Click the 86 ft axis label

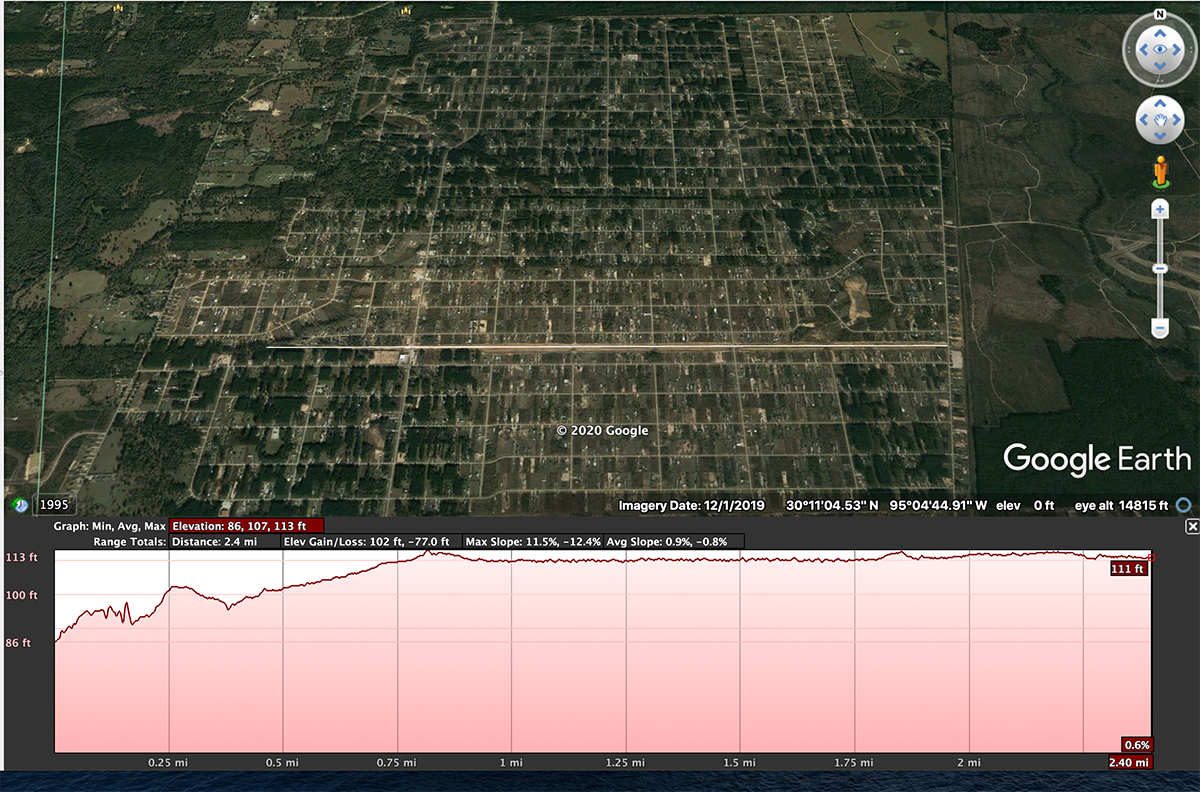(x=19, y=643)
